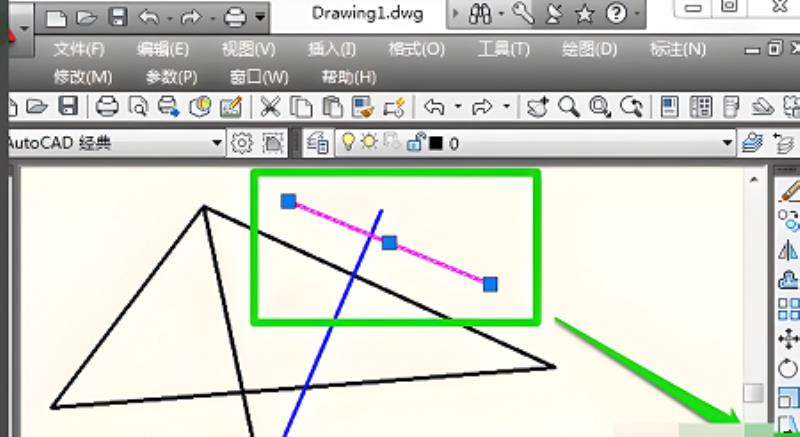Image resolution: width=800 pixels, height=437 pixels.
Task: Click Plot printer icon in Standard toolbar
Action: pyautogui.click(x=107, y=107)
